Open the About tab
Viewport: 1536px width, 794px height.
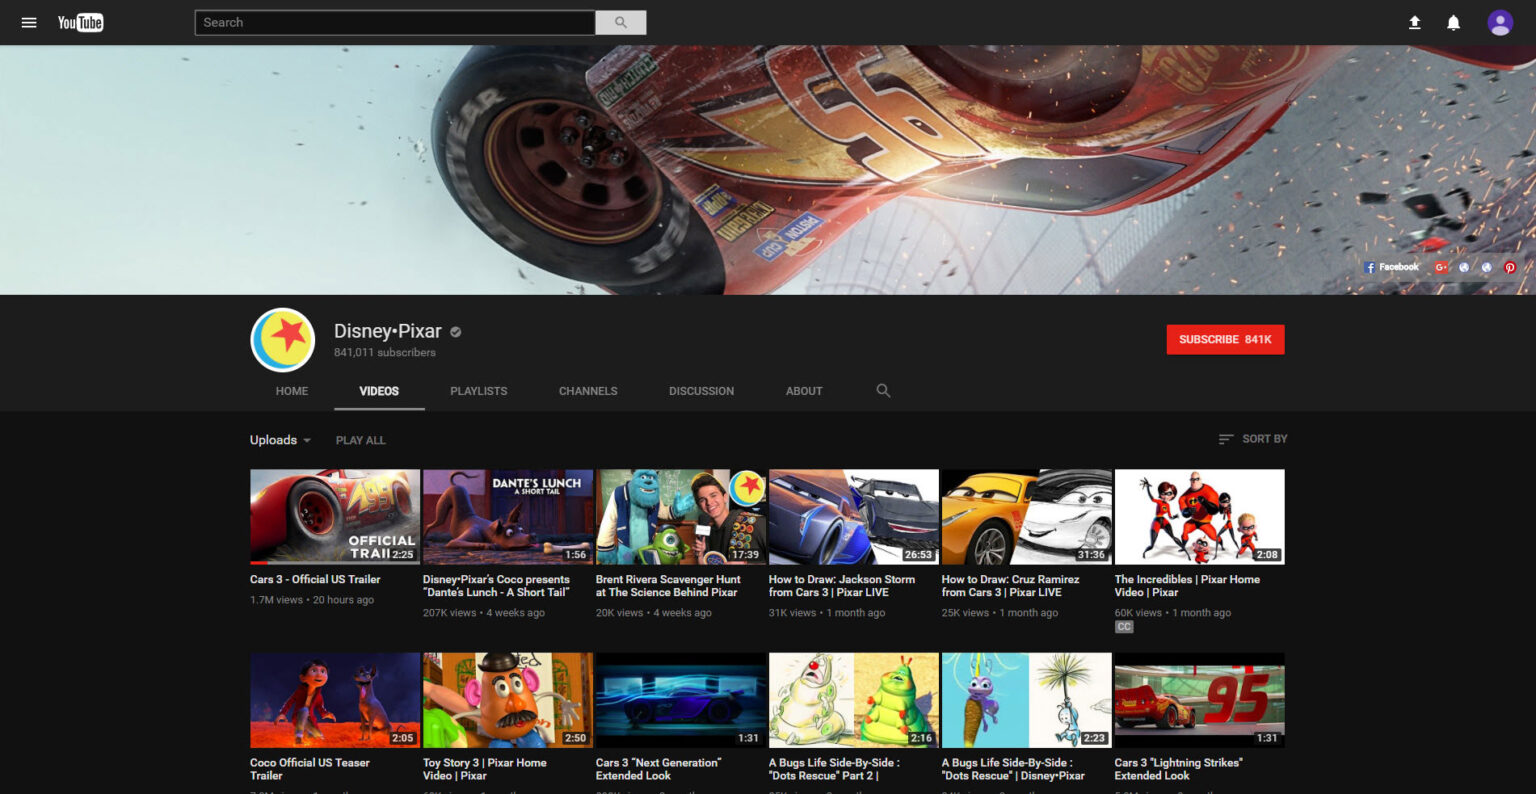tap(804, 391)
